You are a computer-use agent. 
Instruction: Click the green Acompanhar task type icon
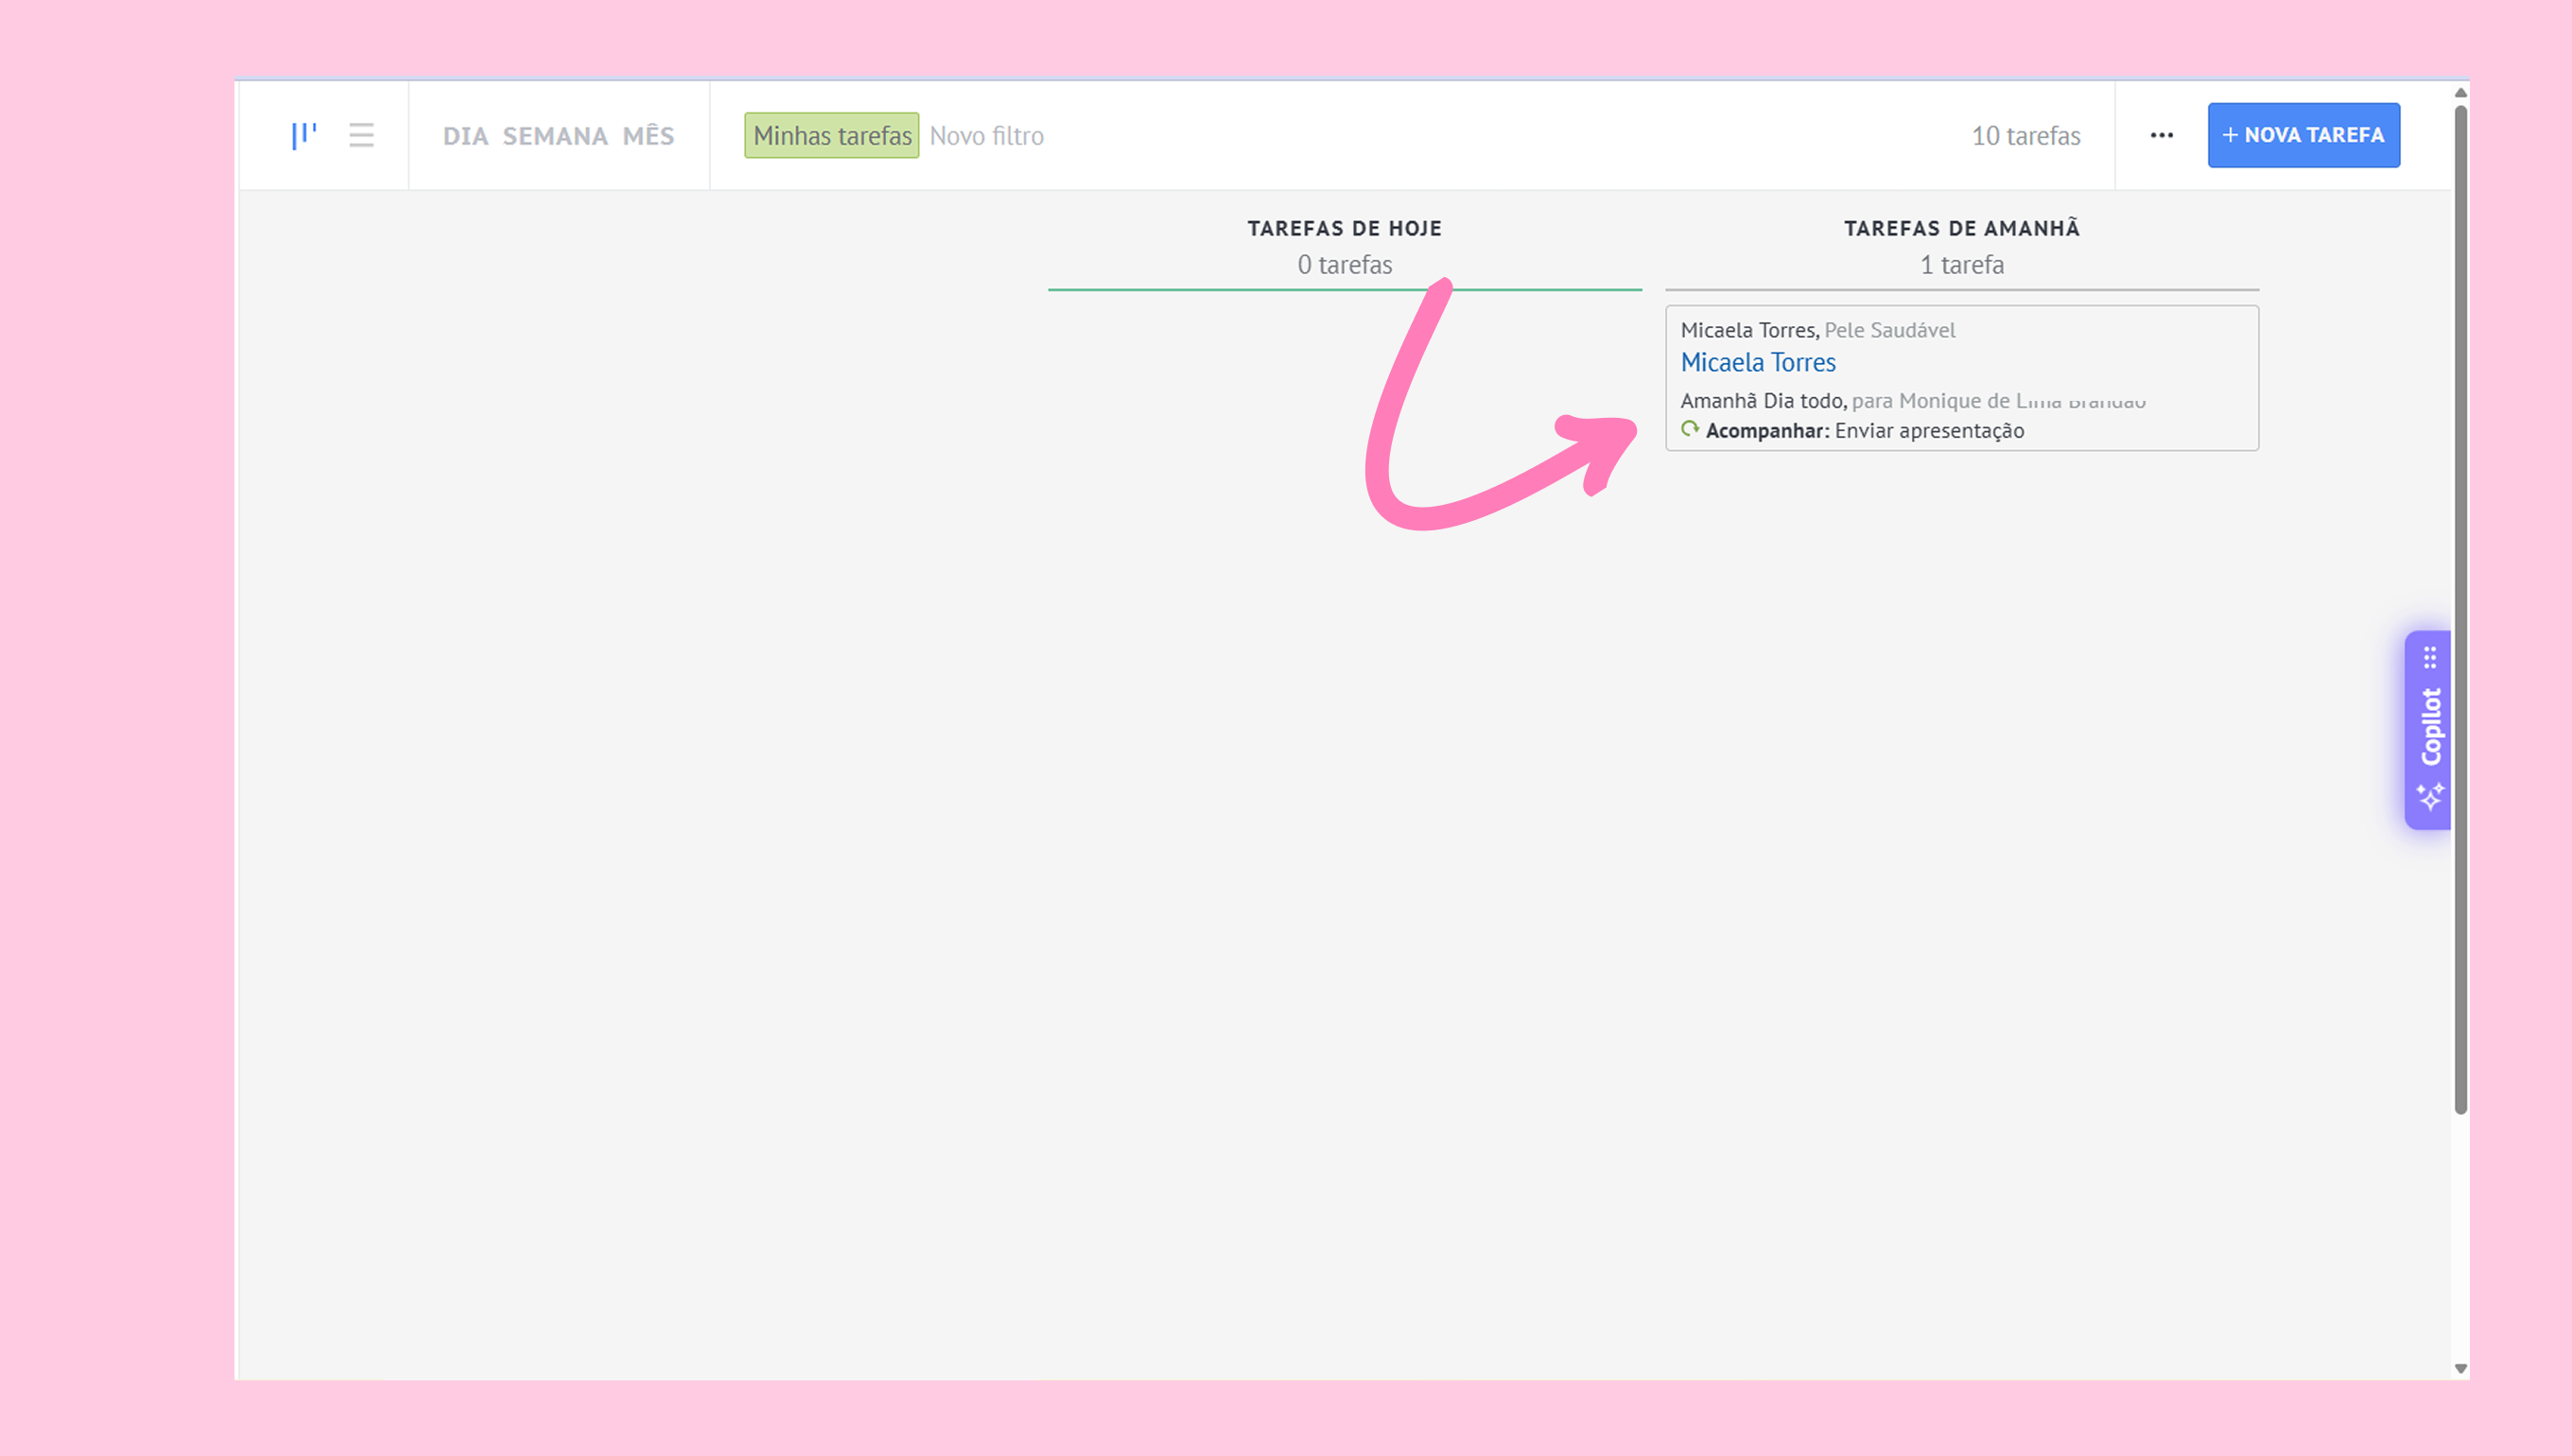tap(1689, 430)
